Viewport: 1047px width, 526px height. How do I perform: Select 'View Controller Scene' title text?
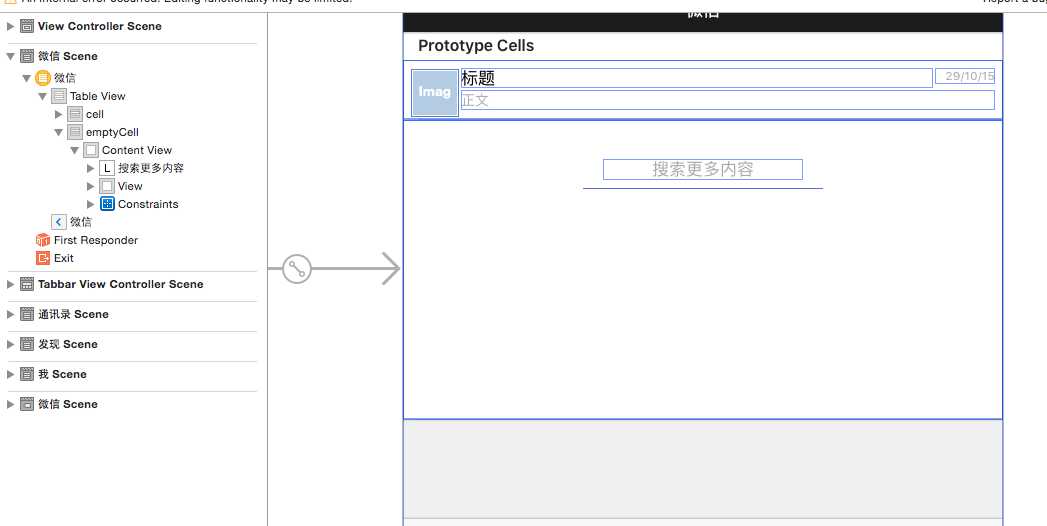[x=99, y=26]
